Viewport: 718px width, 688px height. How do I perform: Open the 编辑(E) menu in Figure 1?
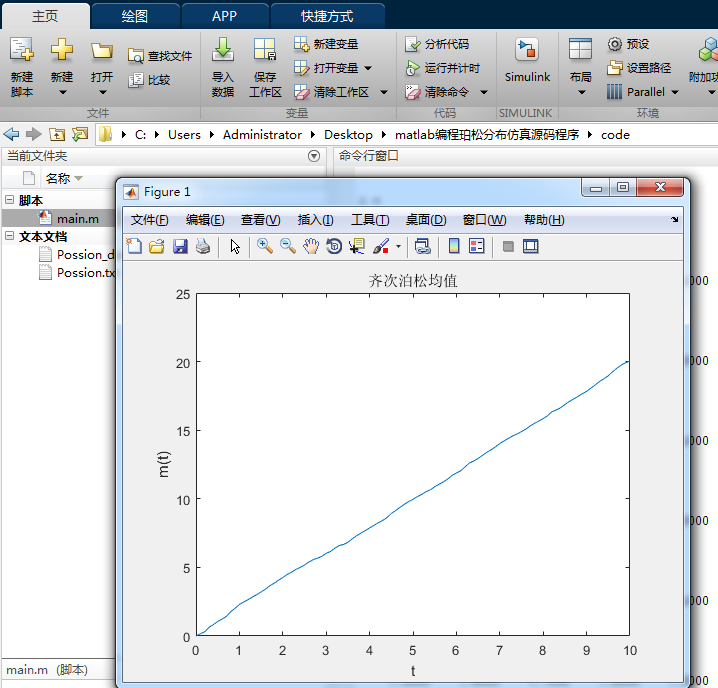pos(205,220)
